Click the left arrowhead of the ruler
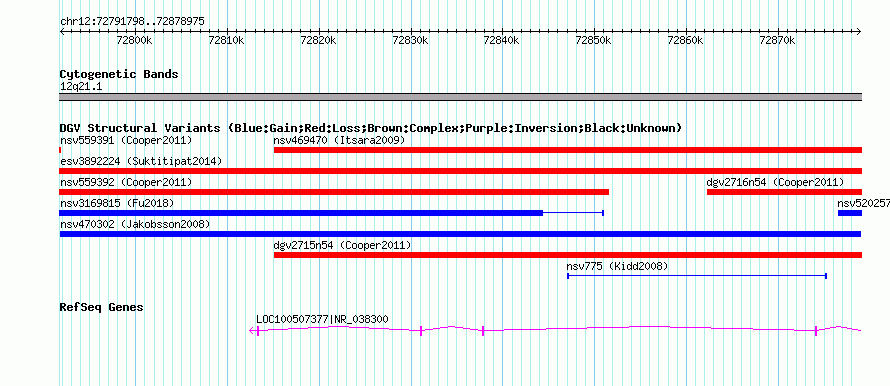The image size is (890, 386). click(62, 32)
